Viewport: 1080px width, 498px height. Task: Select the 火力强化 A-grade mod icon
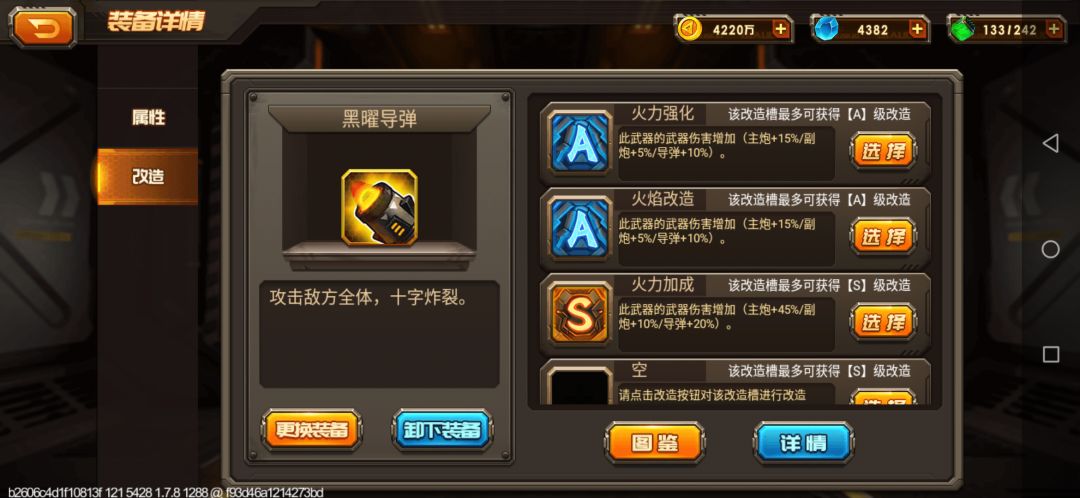click(579, 142)
